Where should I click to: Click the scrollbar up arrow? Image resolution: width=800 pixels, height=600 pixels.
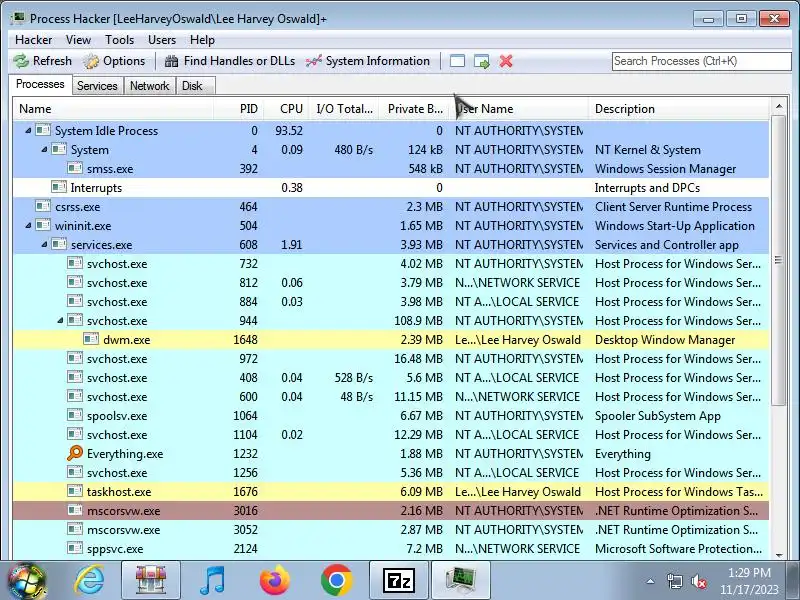(x=779, y=106)
